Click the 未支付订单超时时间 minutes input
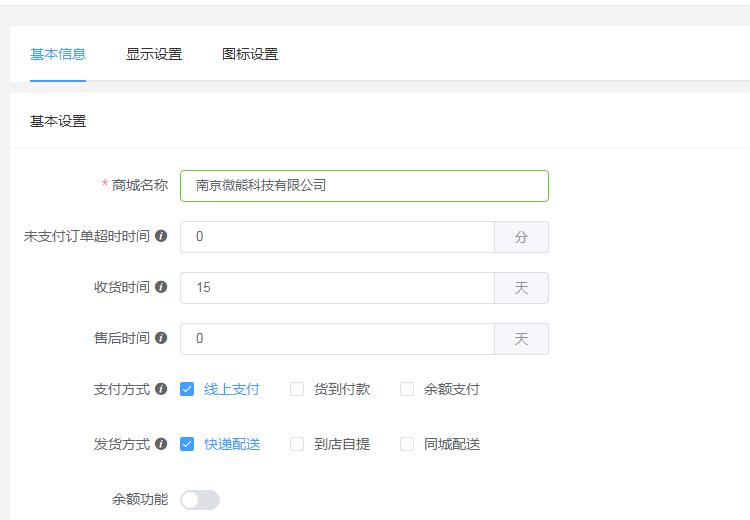Screen dimensions: 750x520 point(337,237)
